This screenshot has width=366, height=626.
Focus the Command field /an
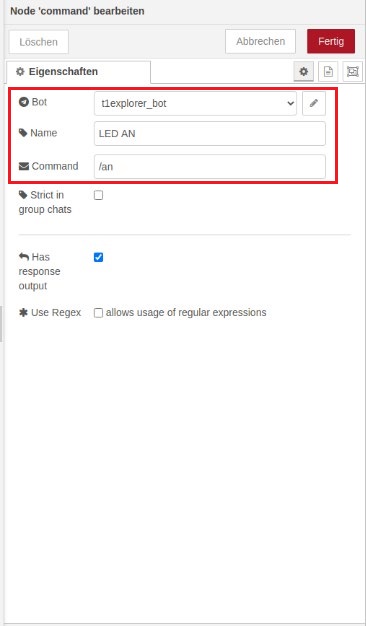[x=210, y=166]
